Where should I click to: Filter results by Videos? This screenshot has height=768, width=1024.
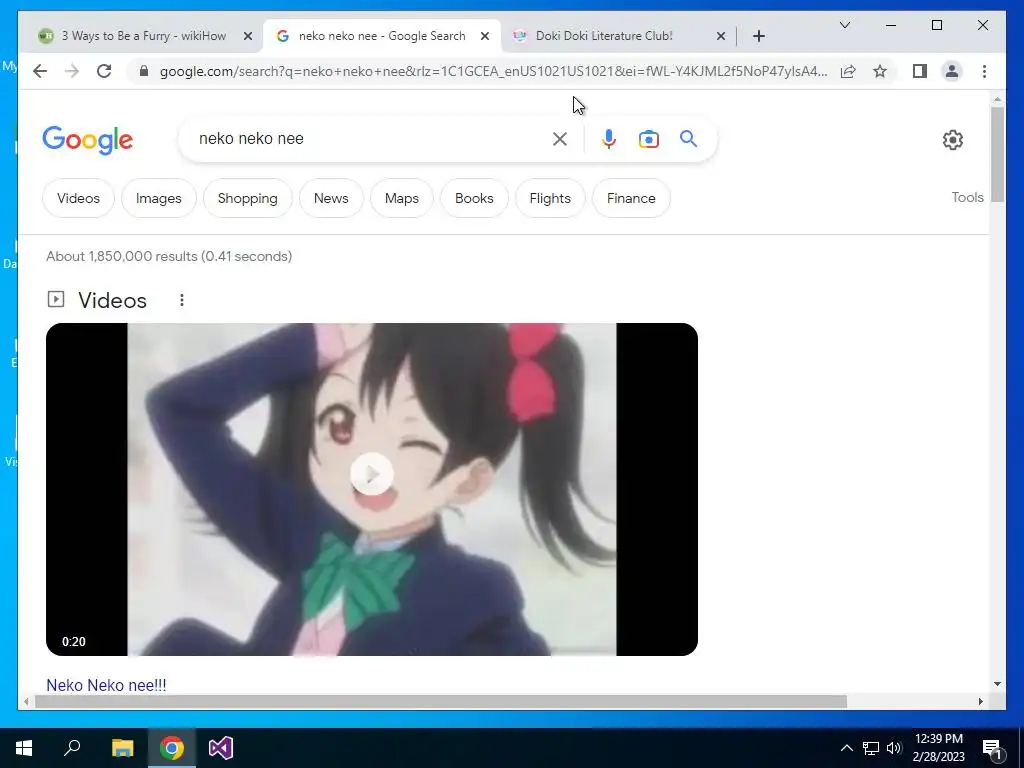[x=78, y=198]
